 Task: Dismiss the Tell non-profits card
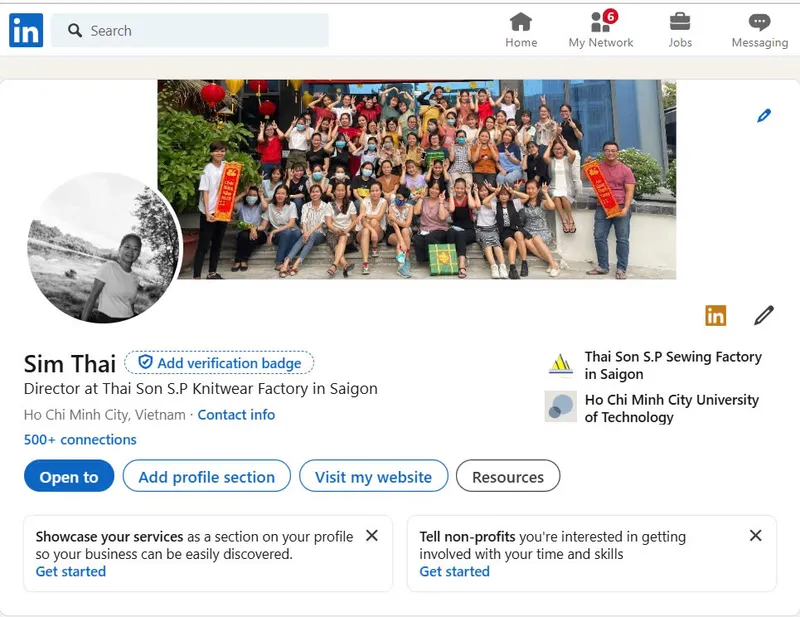coord(756,535)
